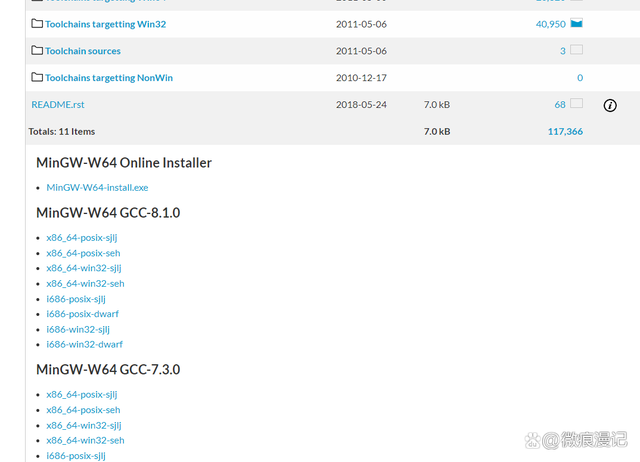Click the stats box beside count 3

pyautogui.click(x=576, y=50)
